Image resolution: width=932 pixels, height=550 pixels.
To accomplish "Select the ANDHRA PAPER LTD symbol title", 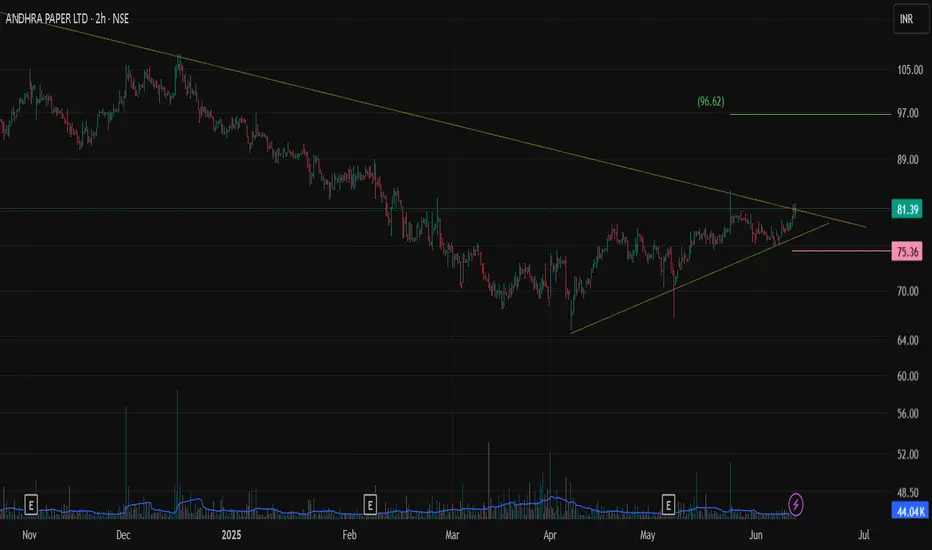I will coord(46,19).
